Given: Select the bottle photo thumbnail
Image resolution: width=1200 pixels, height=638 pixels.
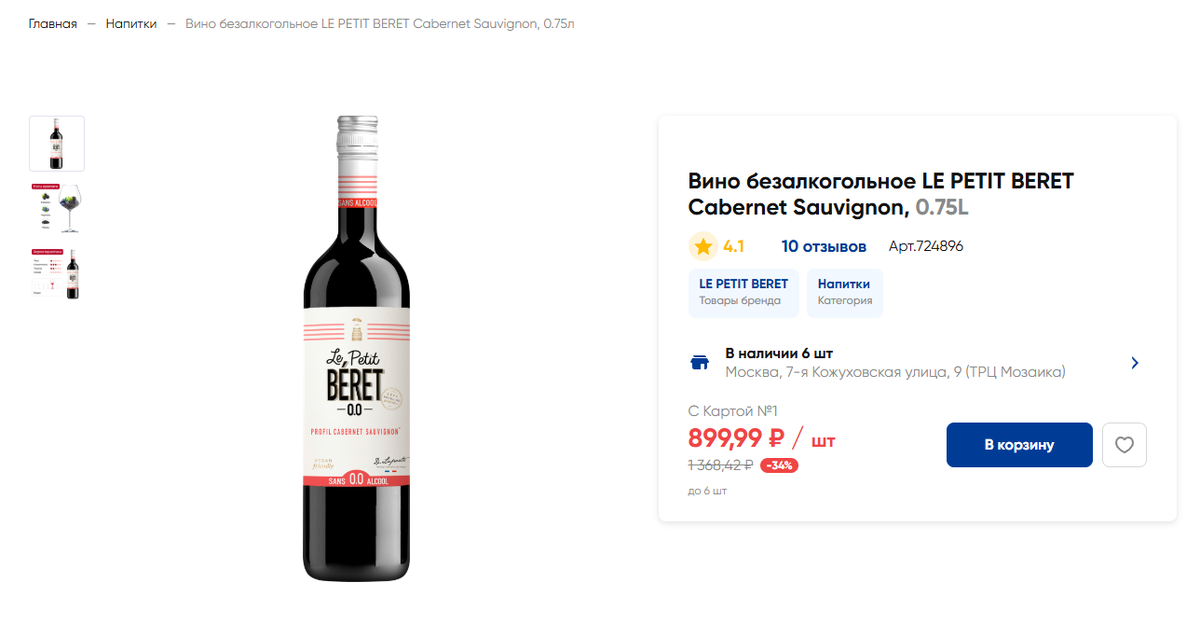Looking at the screenshot, I should click(x=57, y=143).
